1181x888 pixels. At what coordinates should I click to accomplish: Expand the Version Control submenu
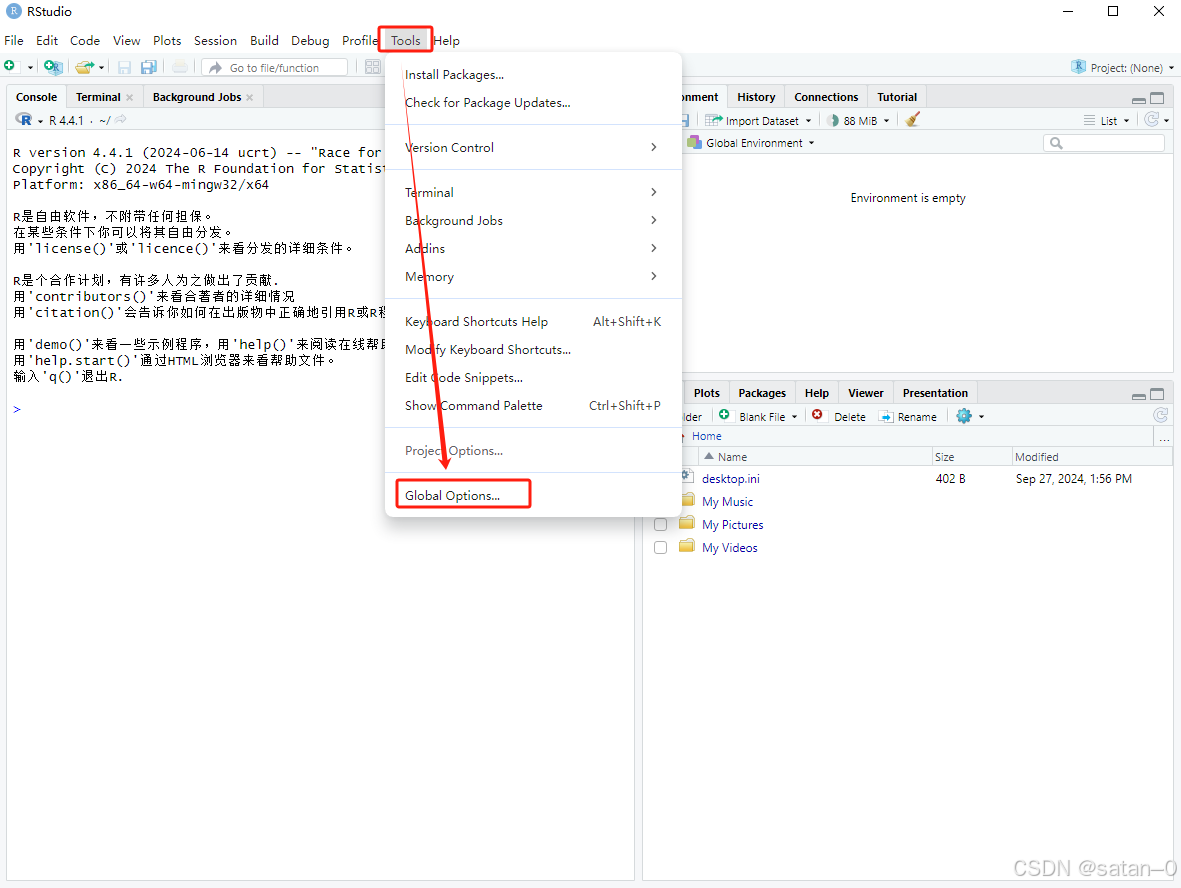tap(533, 147)
